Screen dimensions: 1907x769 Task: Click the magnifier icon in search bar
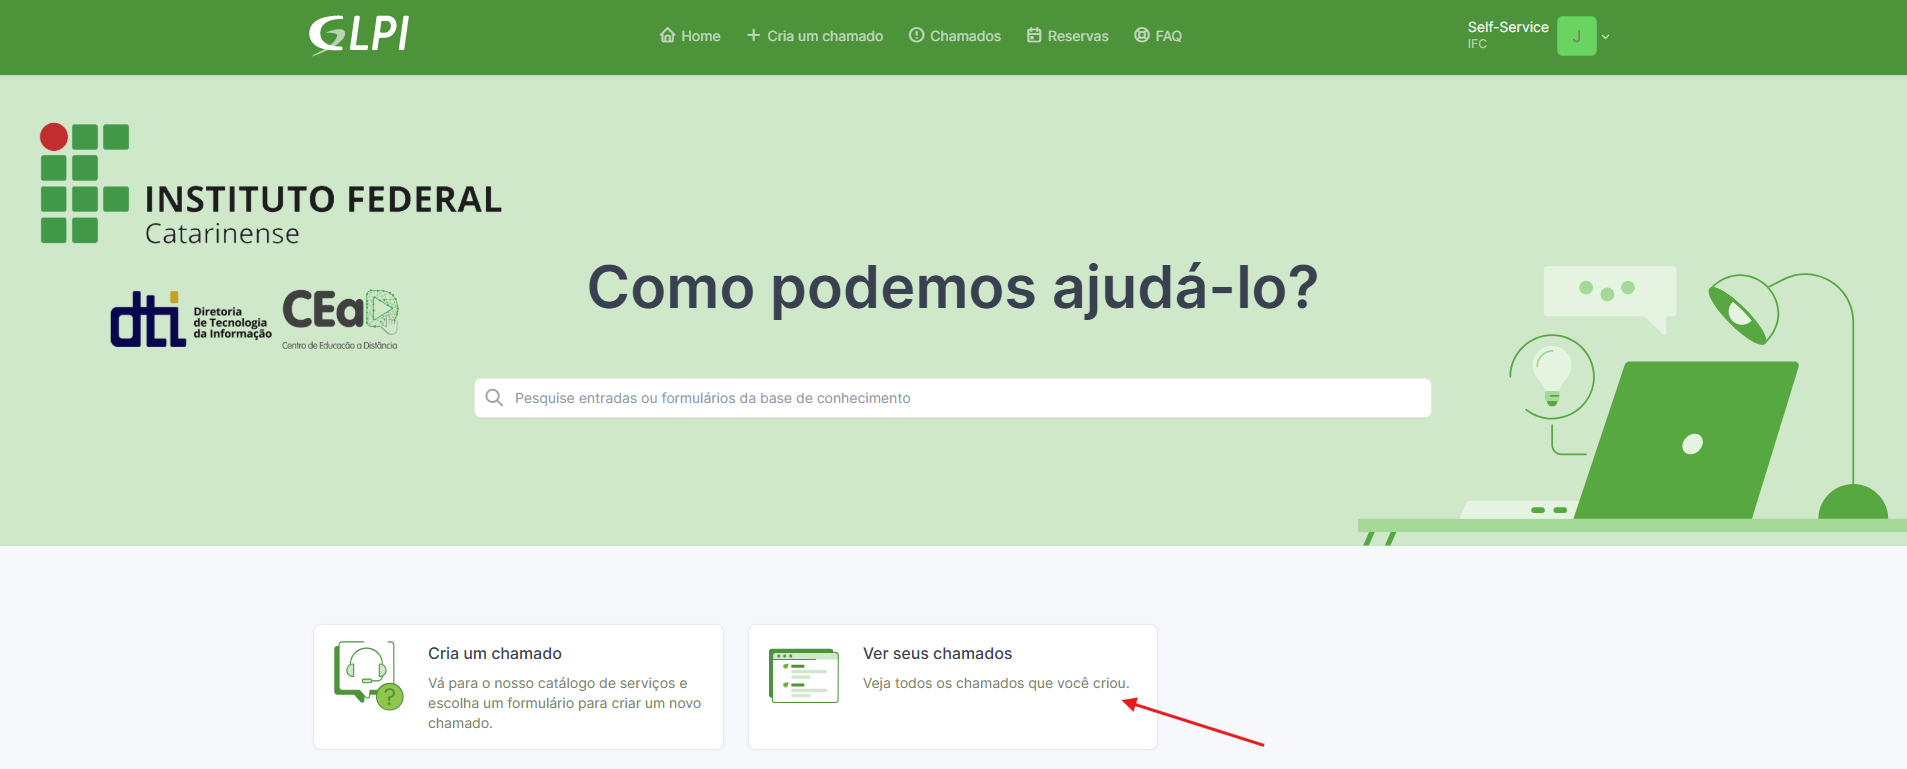[494, 398]
